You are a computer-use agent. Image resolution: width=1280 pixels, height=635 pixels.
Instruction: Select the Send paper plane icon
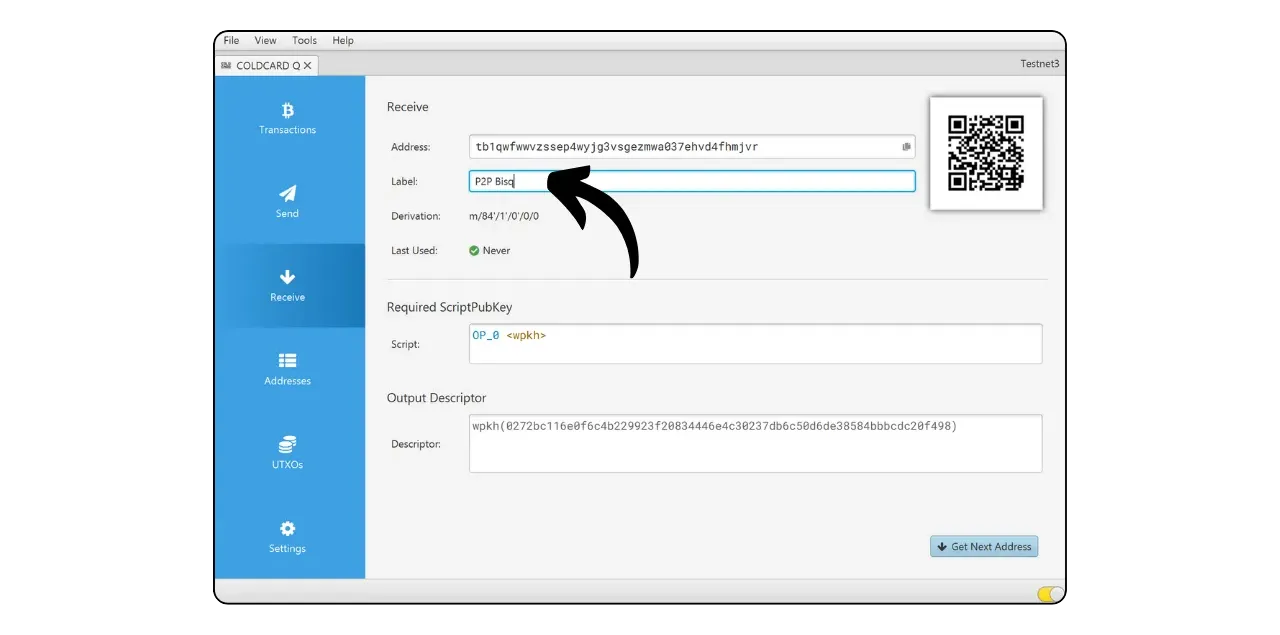pos(287,193)
